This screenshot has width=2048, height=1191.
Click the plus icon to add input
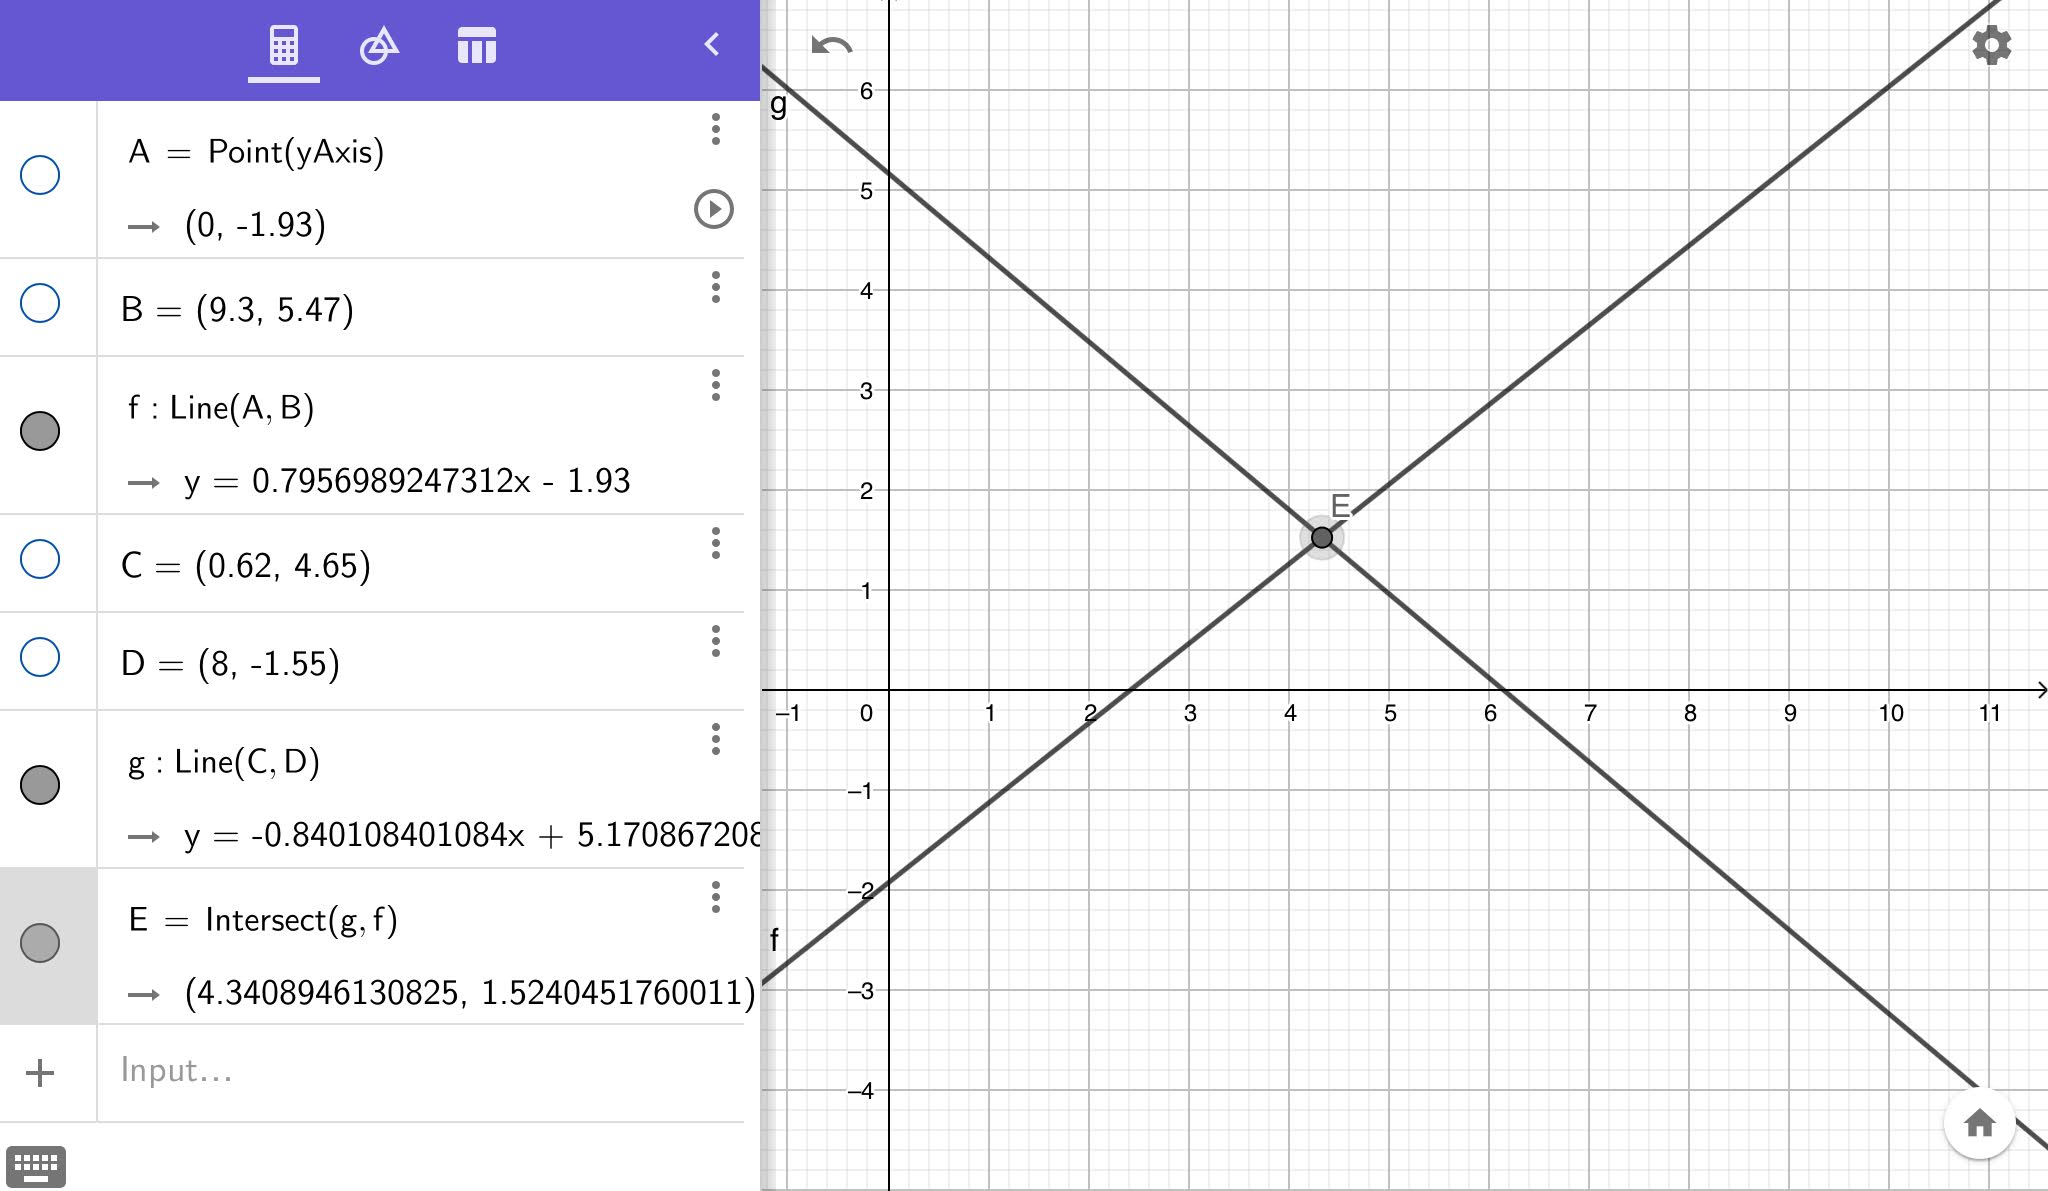coord(40,1071)
